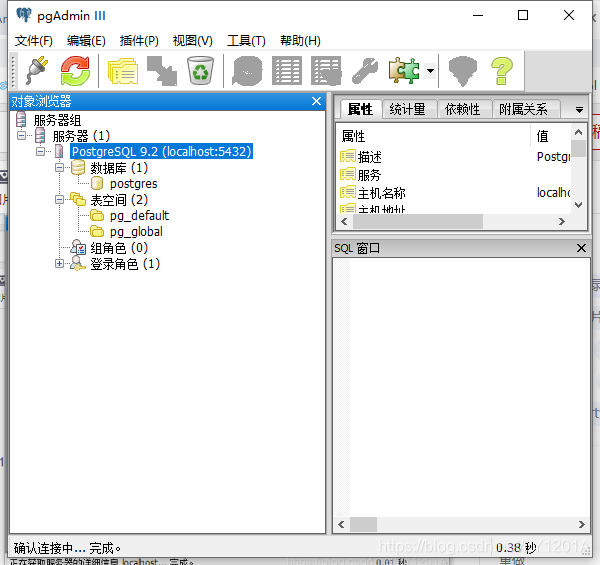Image resolution: width=600 pixels, height=565 pixels.
Task: Select the 登录角色 (1) node
Action: pyautogui.click(x=125, y=264)
